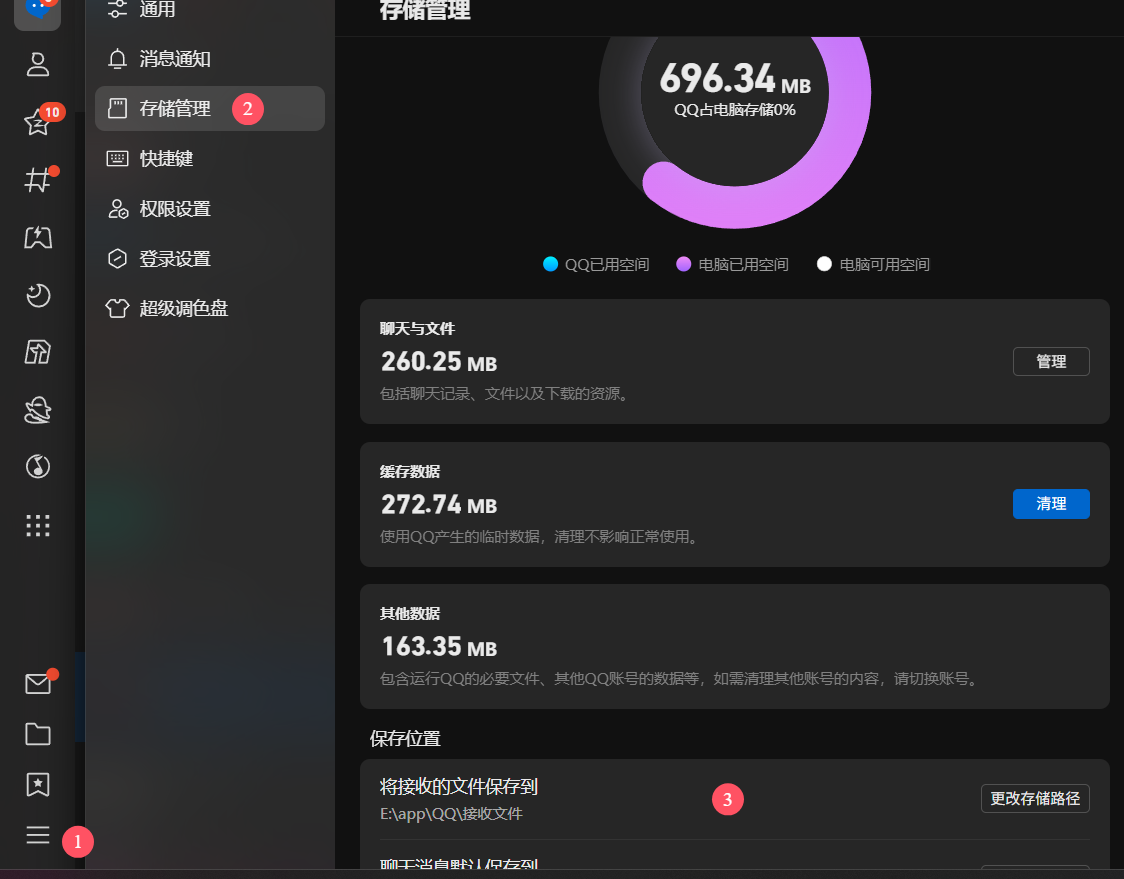This screenshot has width=1124, height=879.
Task: Open the contacts person icon in sidebar
Action: 37,65
